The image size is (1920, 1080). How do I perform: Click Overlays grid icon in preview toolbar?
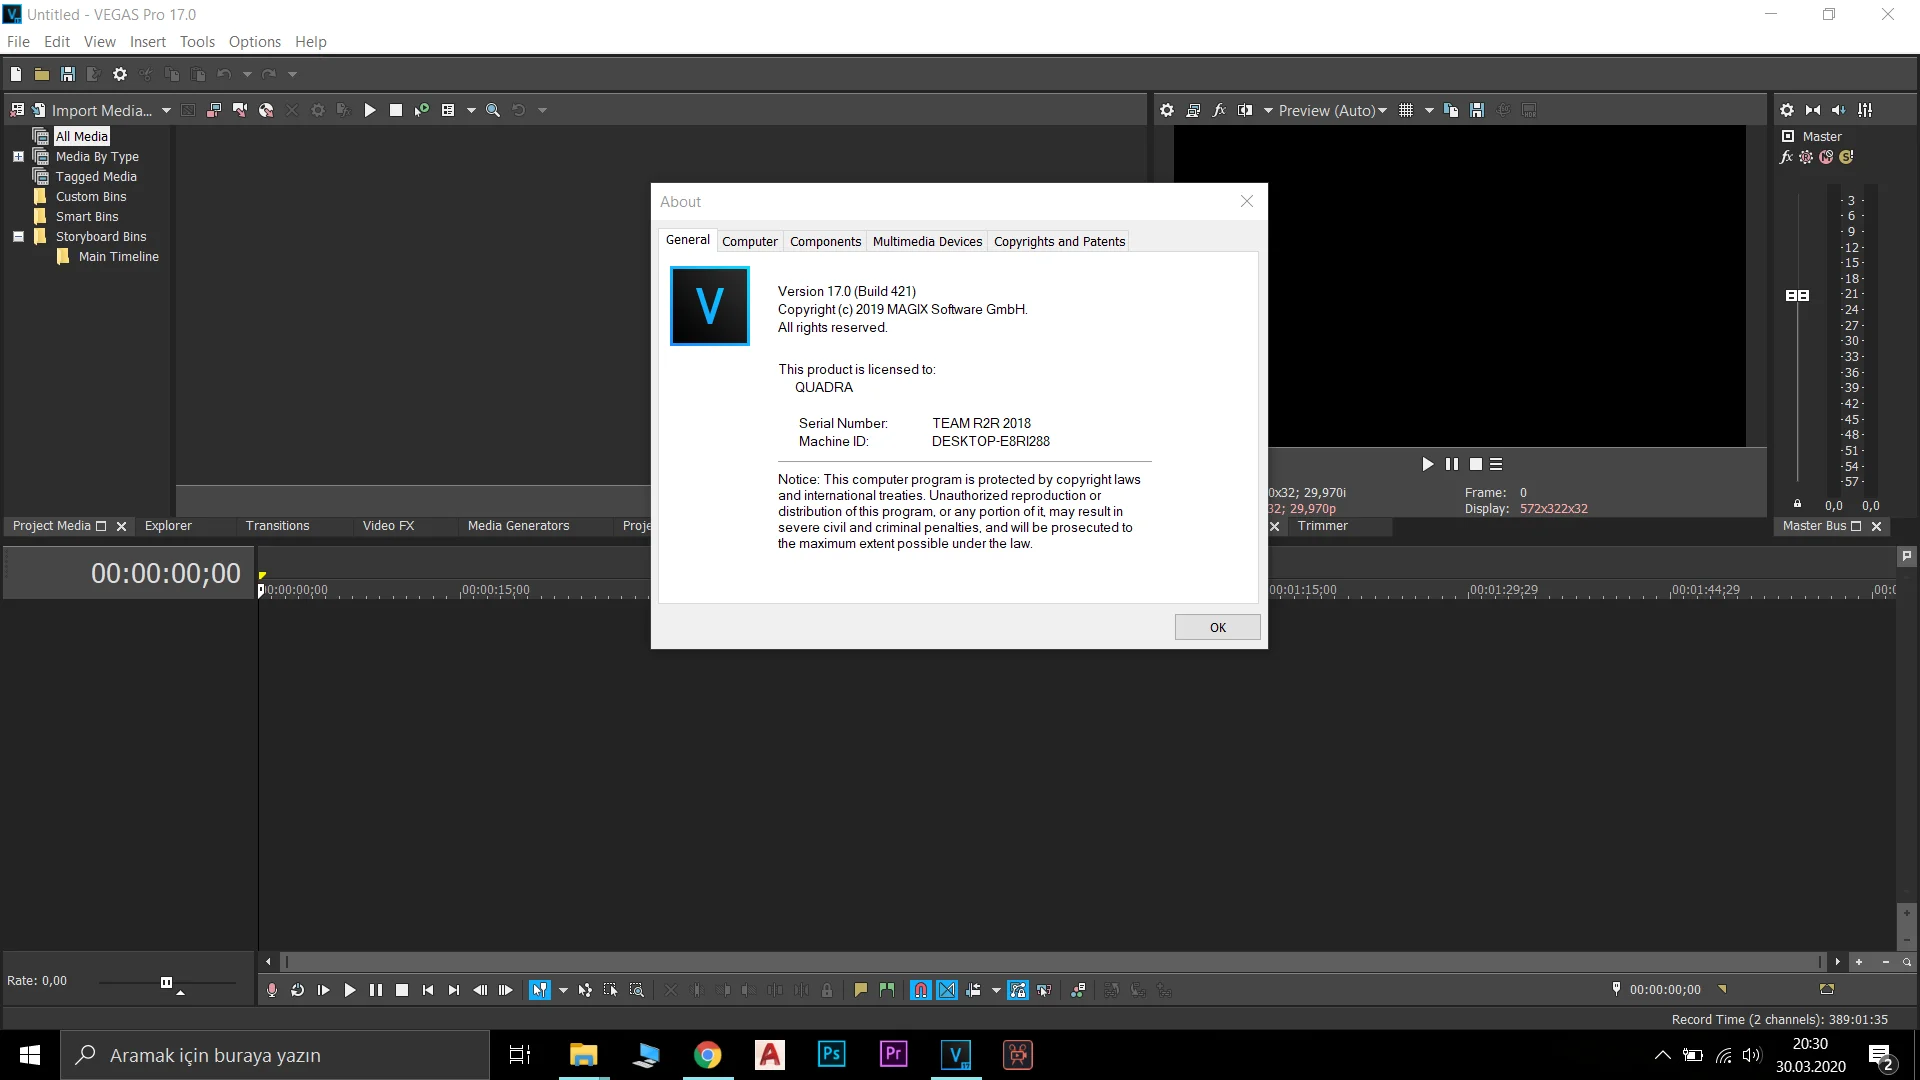click(x=1406, y=110)
